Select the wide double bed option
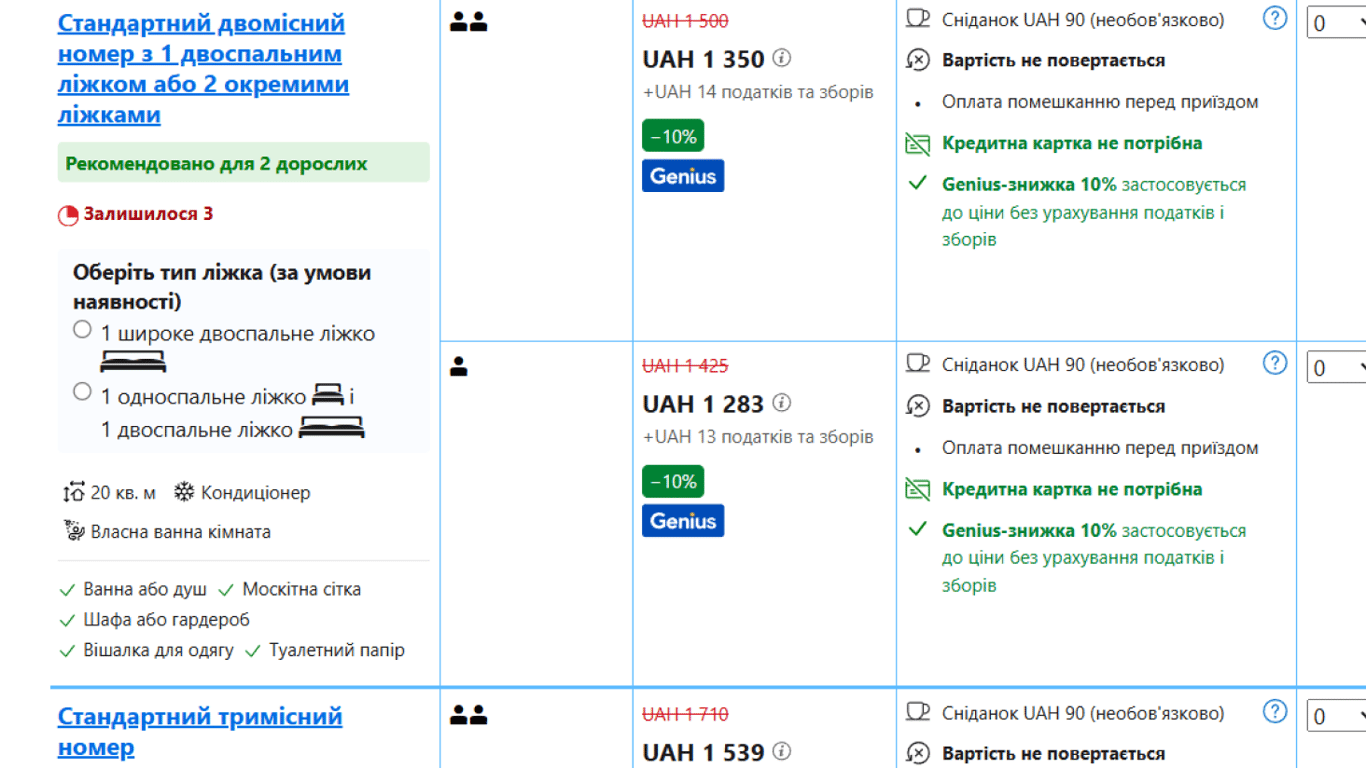 click(x=83, y=330)
